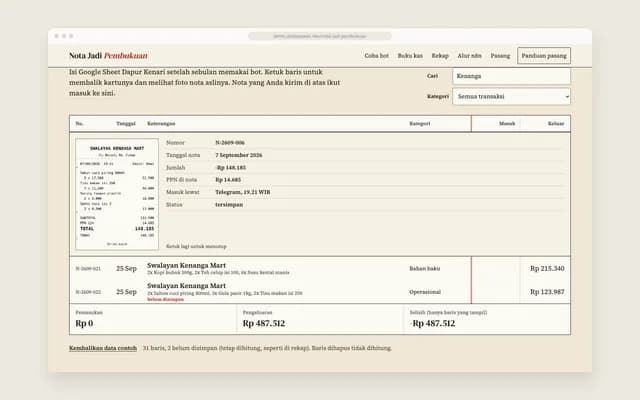
Task: Open the Pasang nav link
Action: click(500, 56)
